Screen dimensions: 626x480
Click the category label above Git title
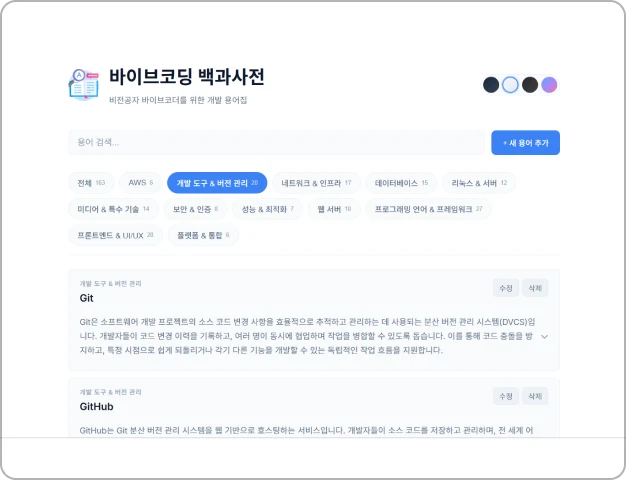(x=110, y=284)
